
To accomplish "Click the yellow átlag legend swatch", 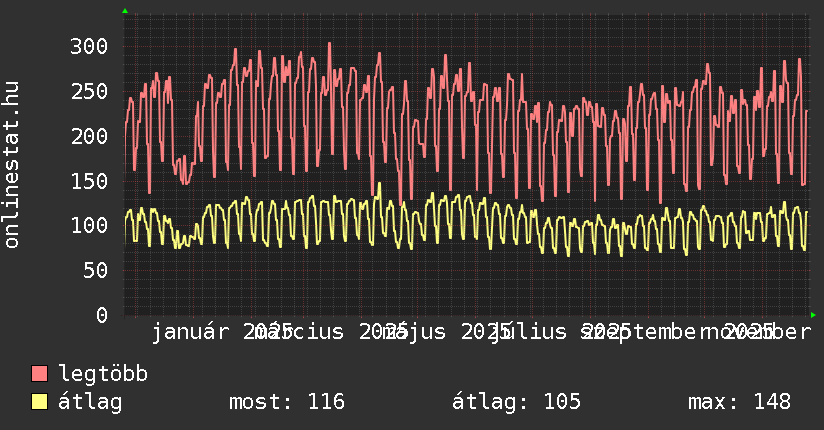I will 40,402.
